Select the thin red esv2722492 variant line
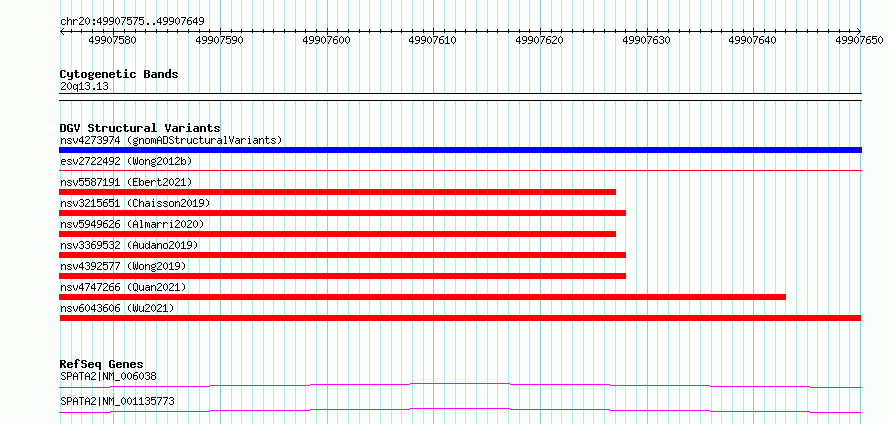 460,170
